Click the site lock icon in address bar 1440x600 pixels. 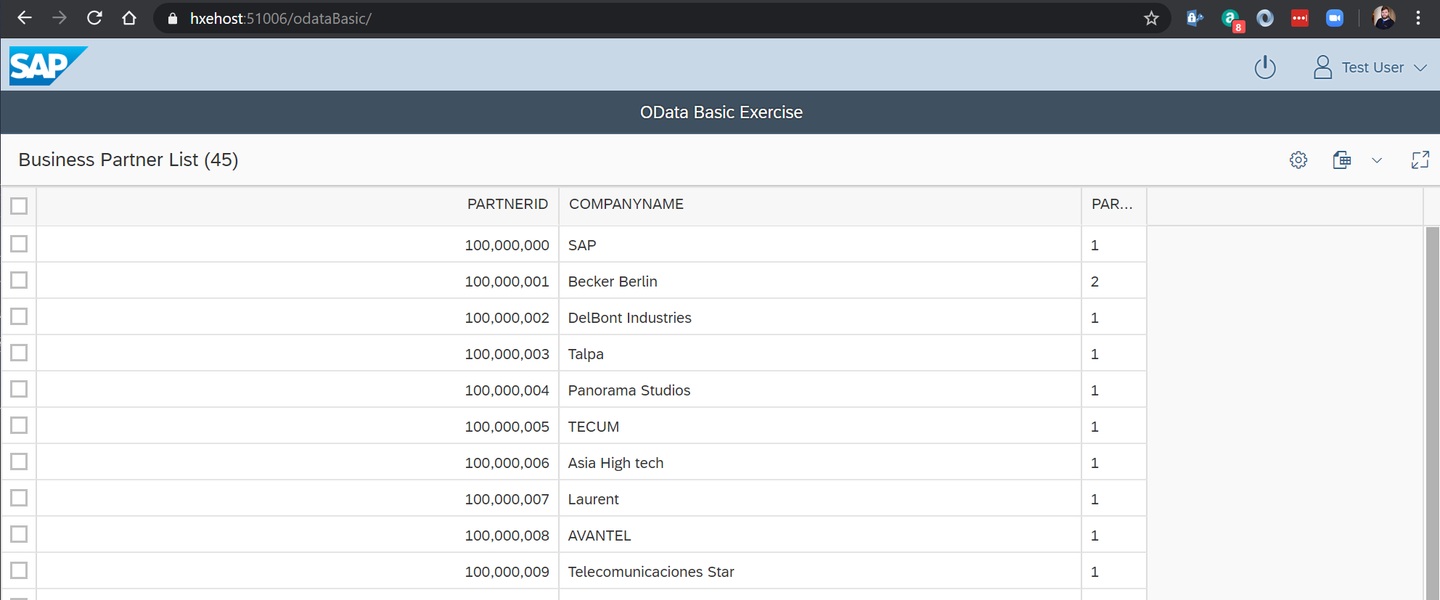click(x=172, y=18)
